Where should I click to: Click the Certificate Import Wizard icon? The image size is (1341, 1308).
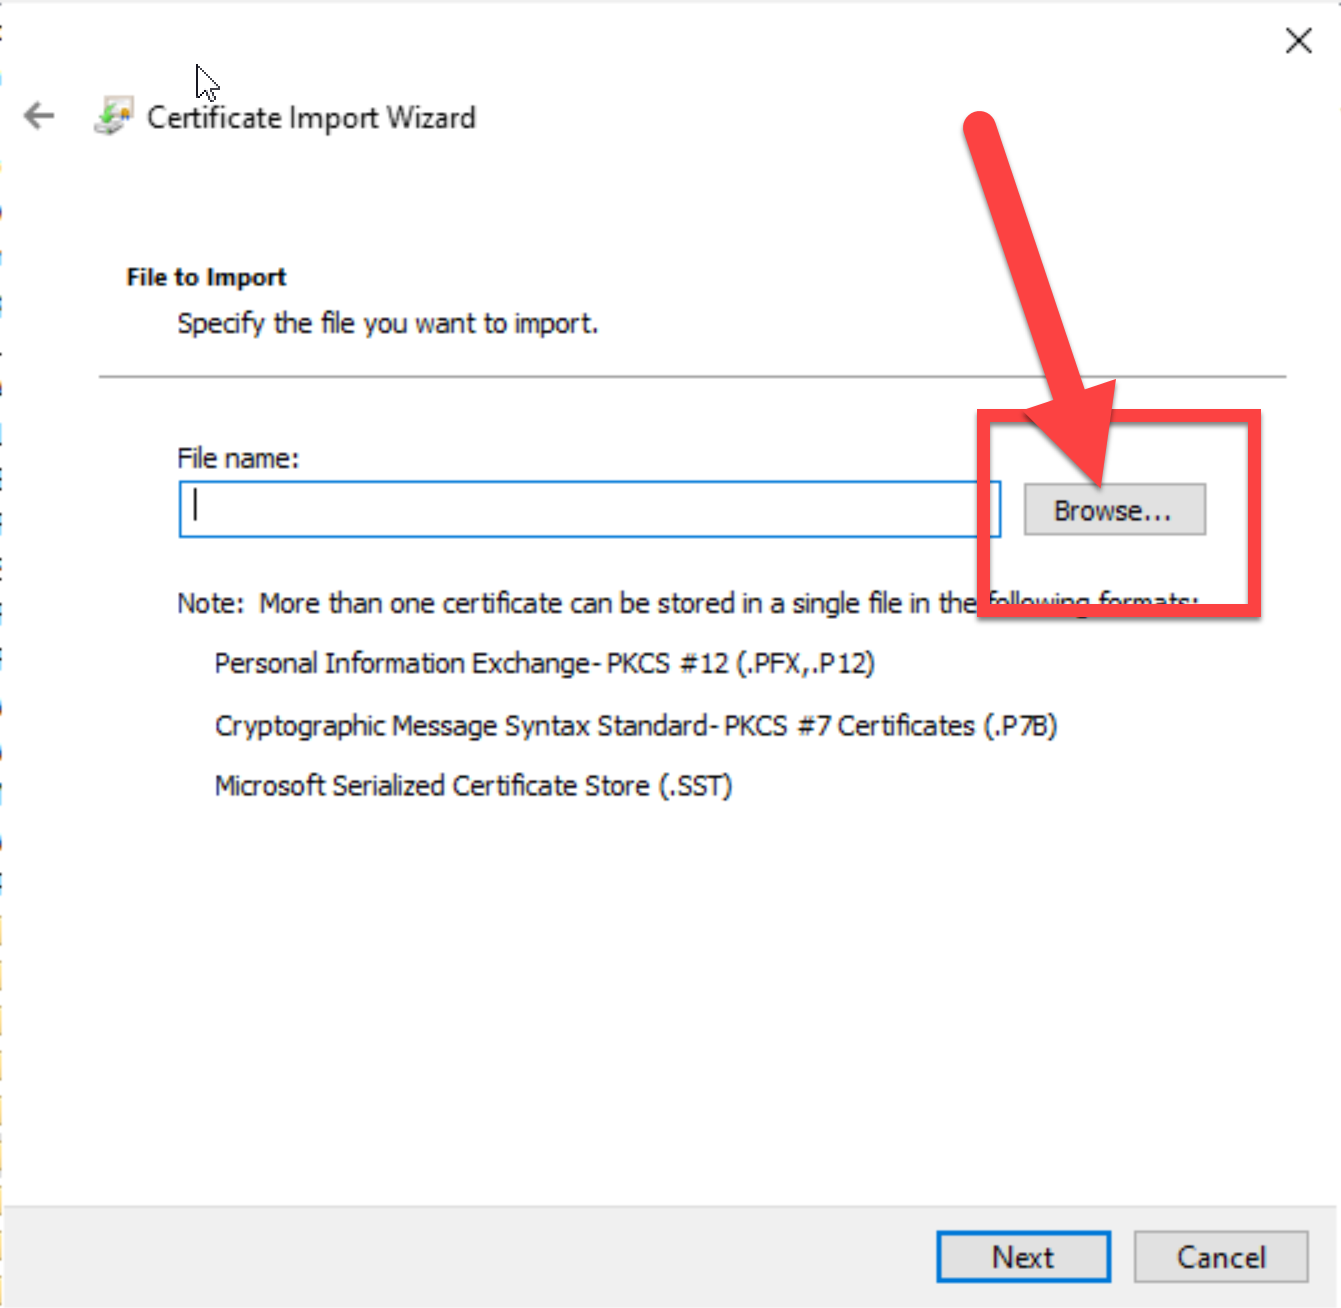[113, 117]
